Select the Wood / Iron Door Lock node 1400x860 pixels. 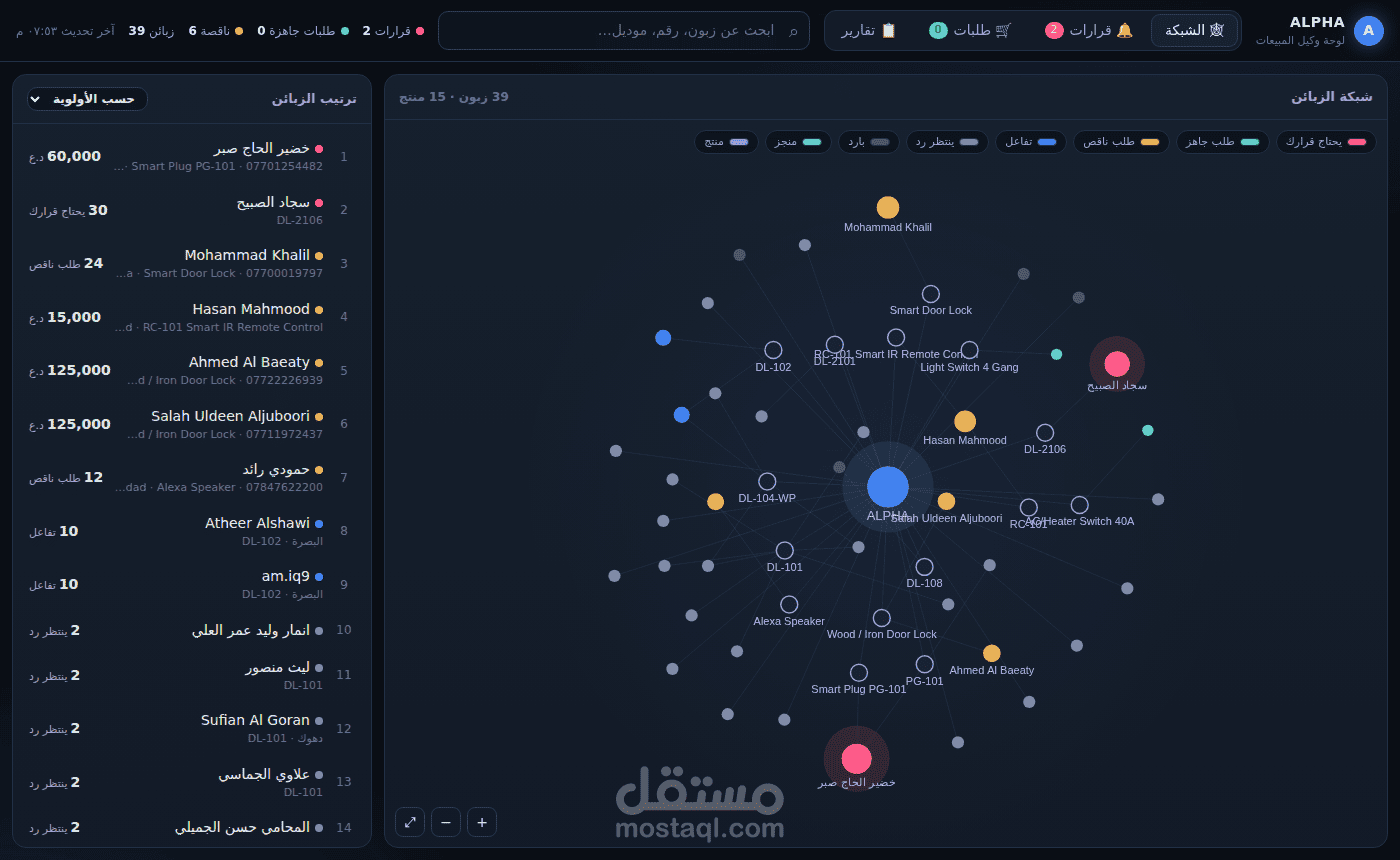pyautogui.click(x=881, y=618)
